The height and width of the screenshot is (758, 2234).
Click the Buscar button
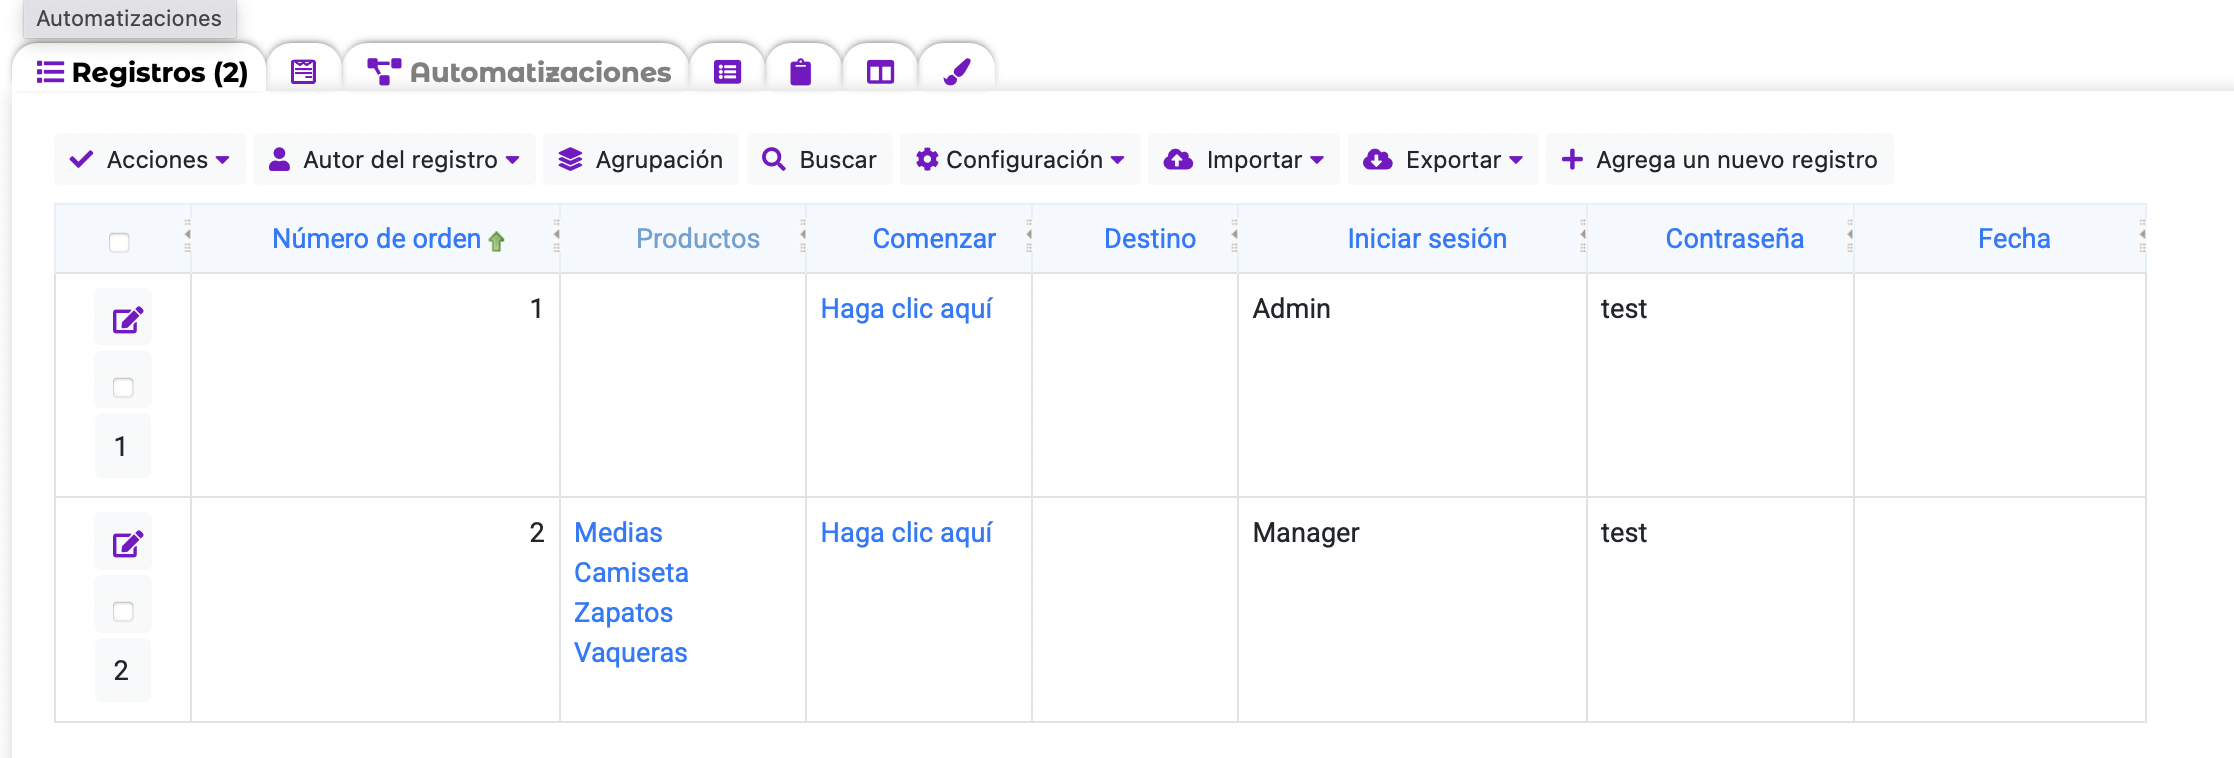[x=819, y=159]
